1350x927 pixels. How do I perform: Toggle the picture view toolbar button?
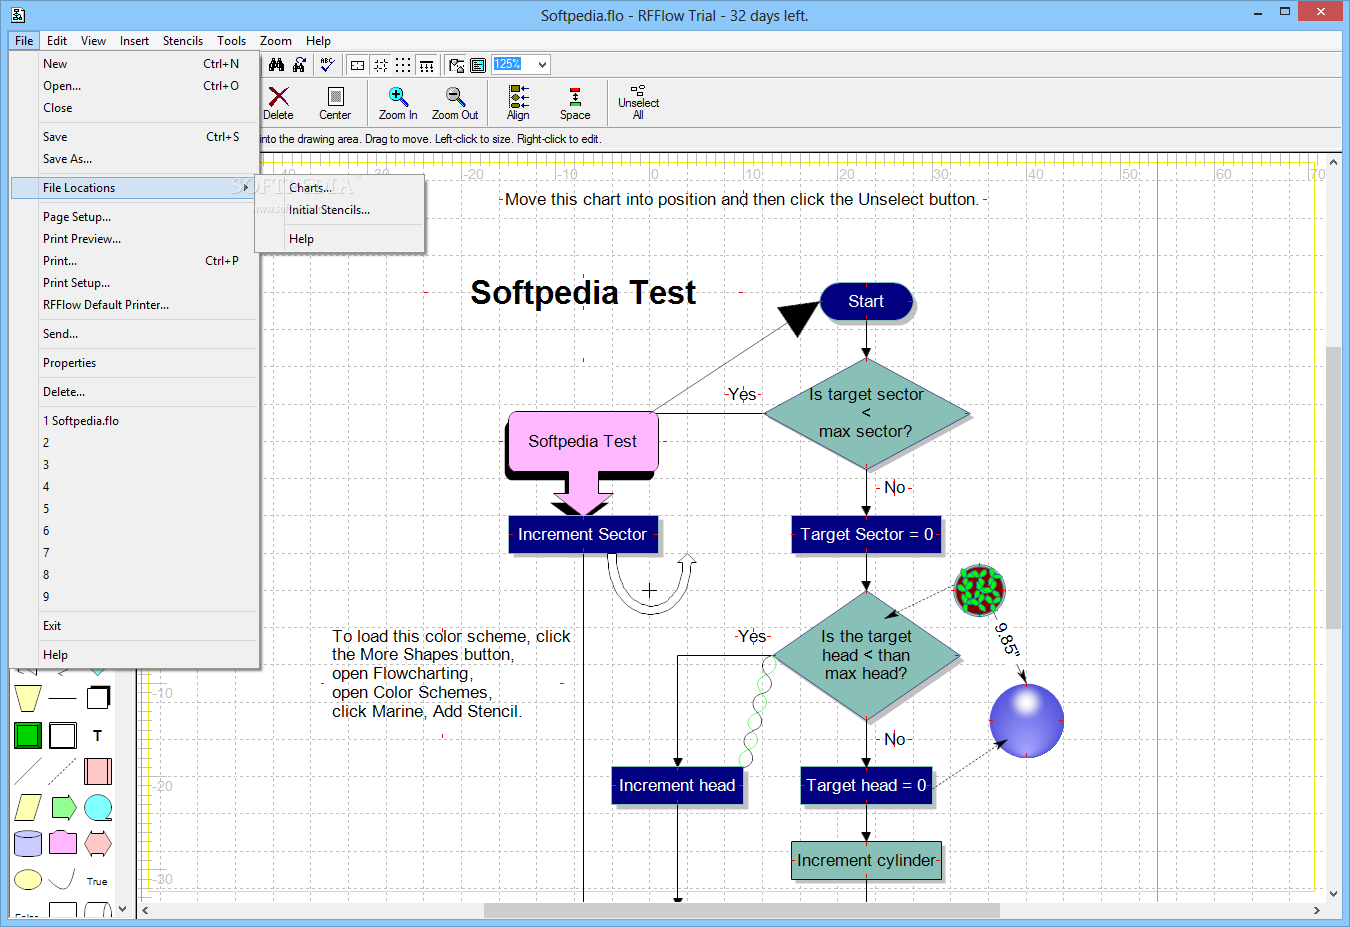point(456,65)
